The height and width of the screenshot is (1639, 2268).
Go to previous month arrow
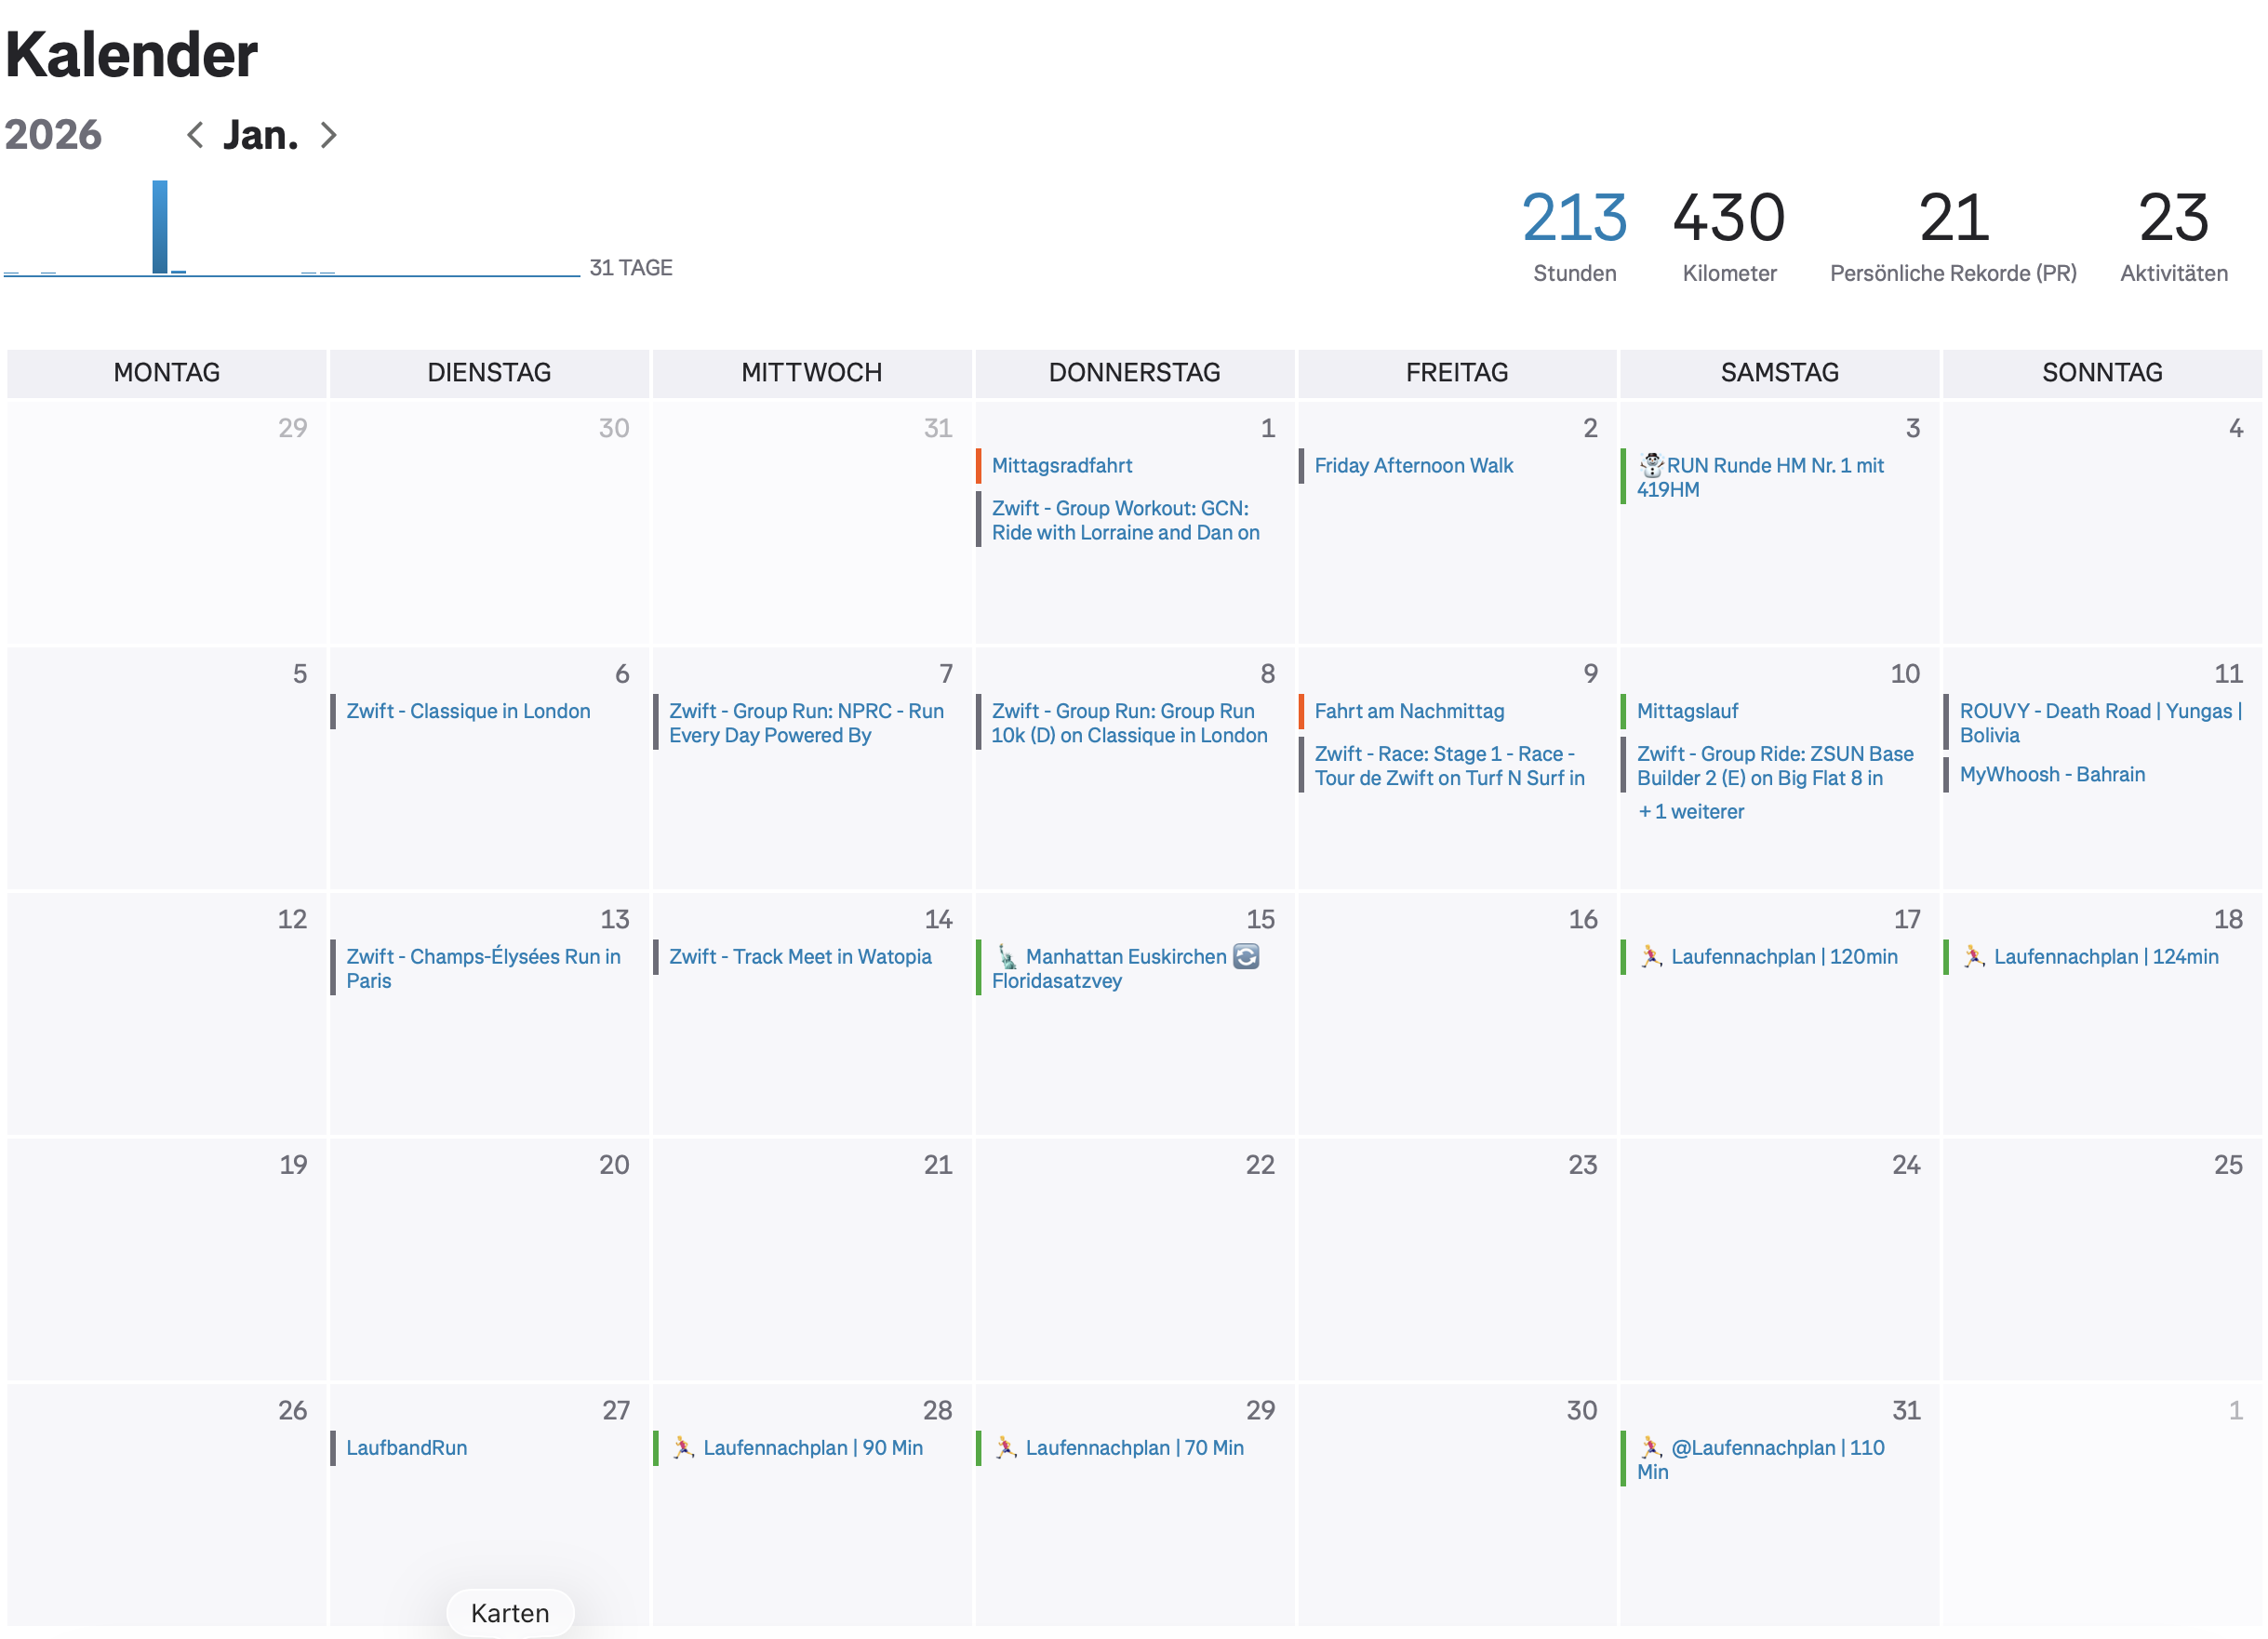pyautogui.click(x=196, y=135)
